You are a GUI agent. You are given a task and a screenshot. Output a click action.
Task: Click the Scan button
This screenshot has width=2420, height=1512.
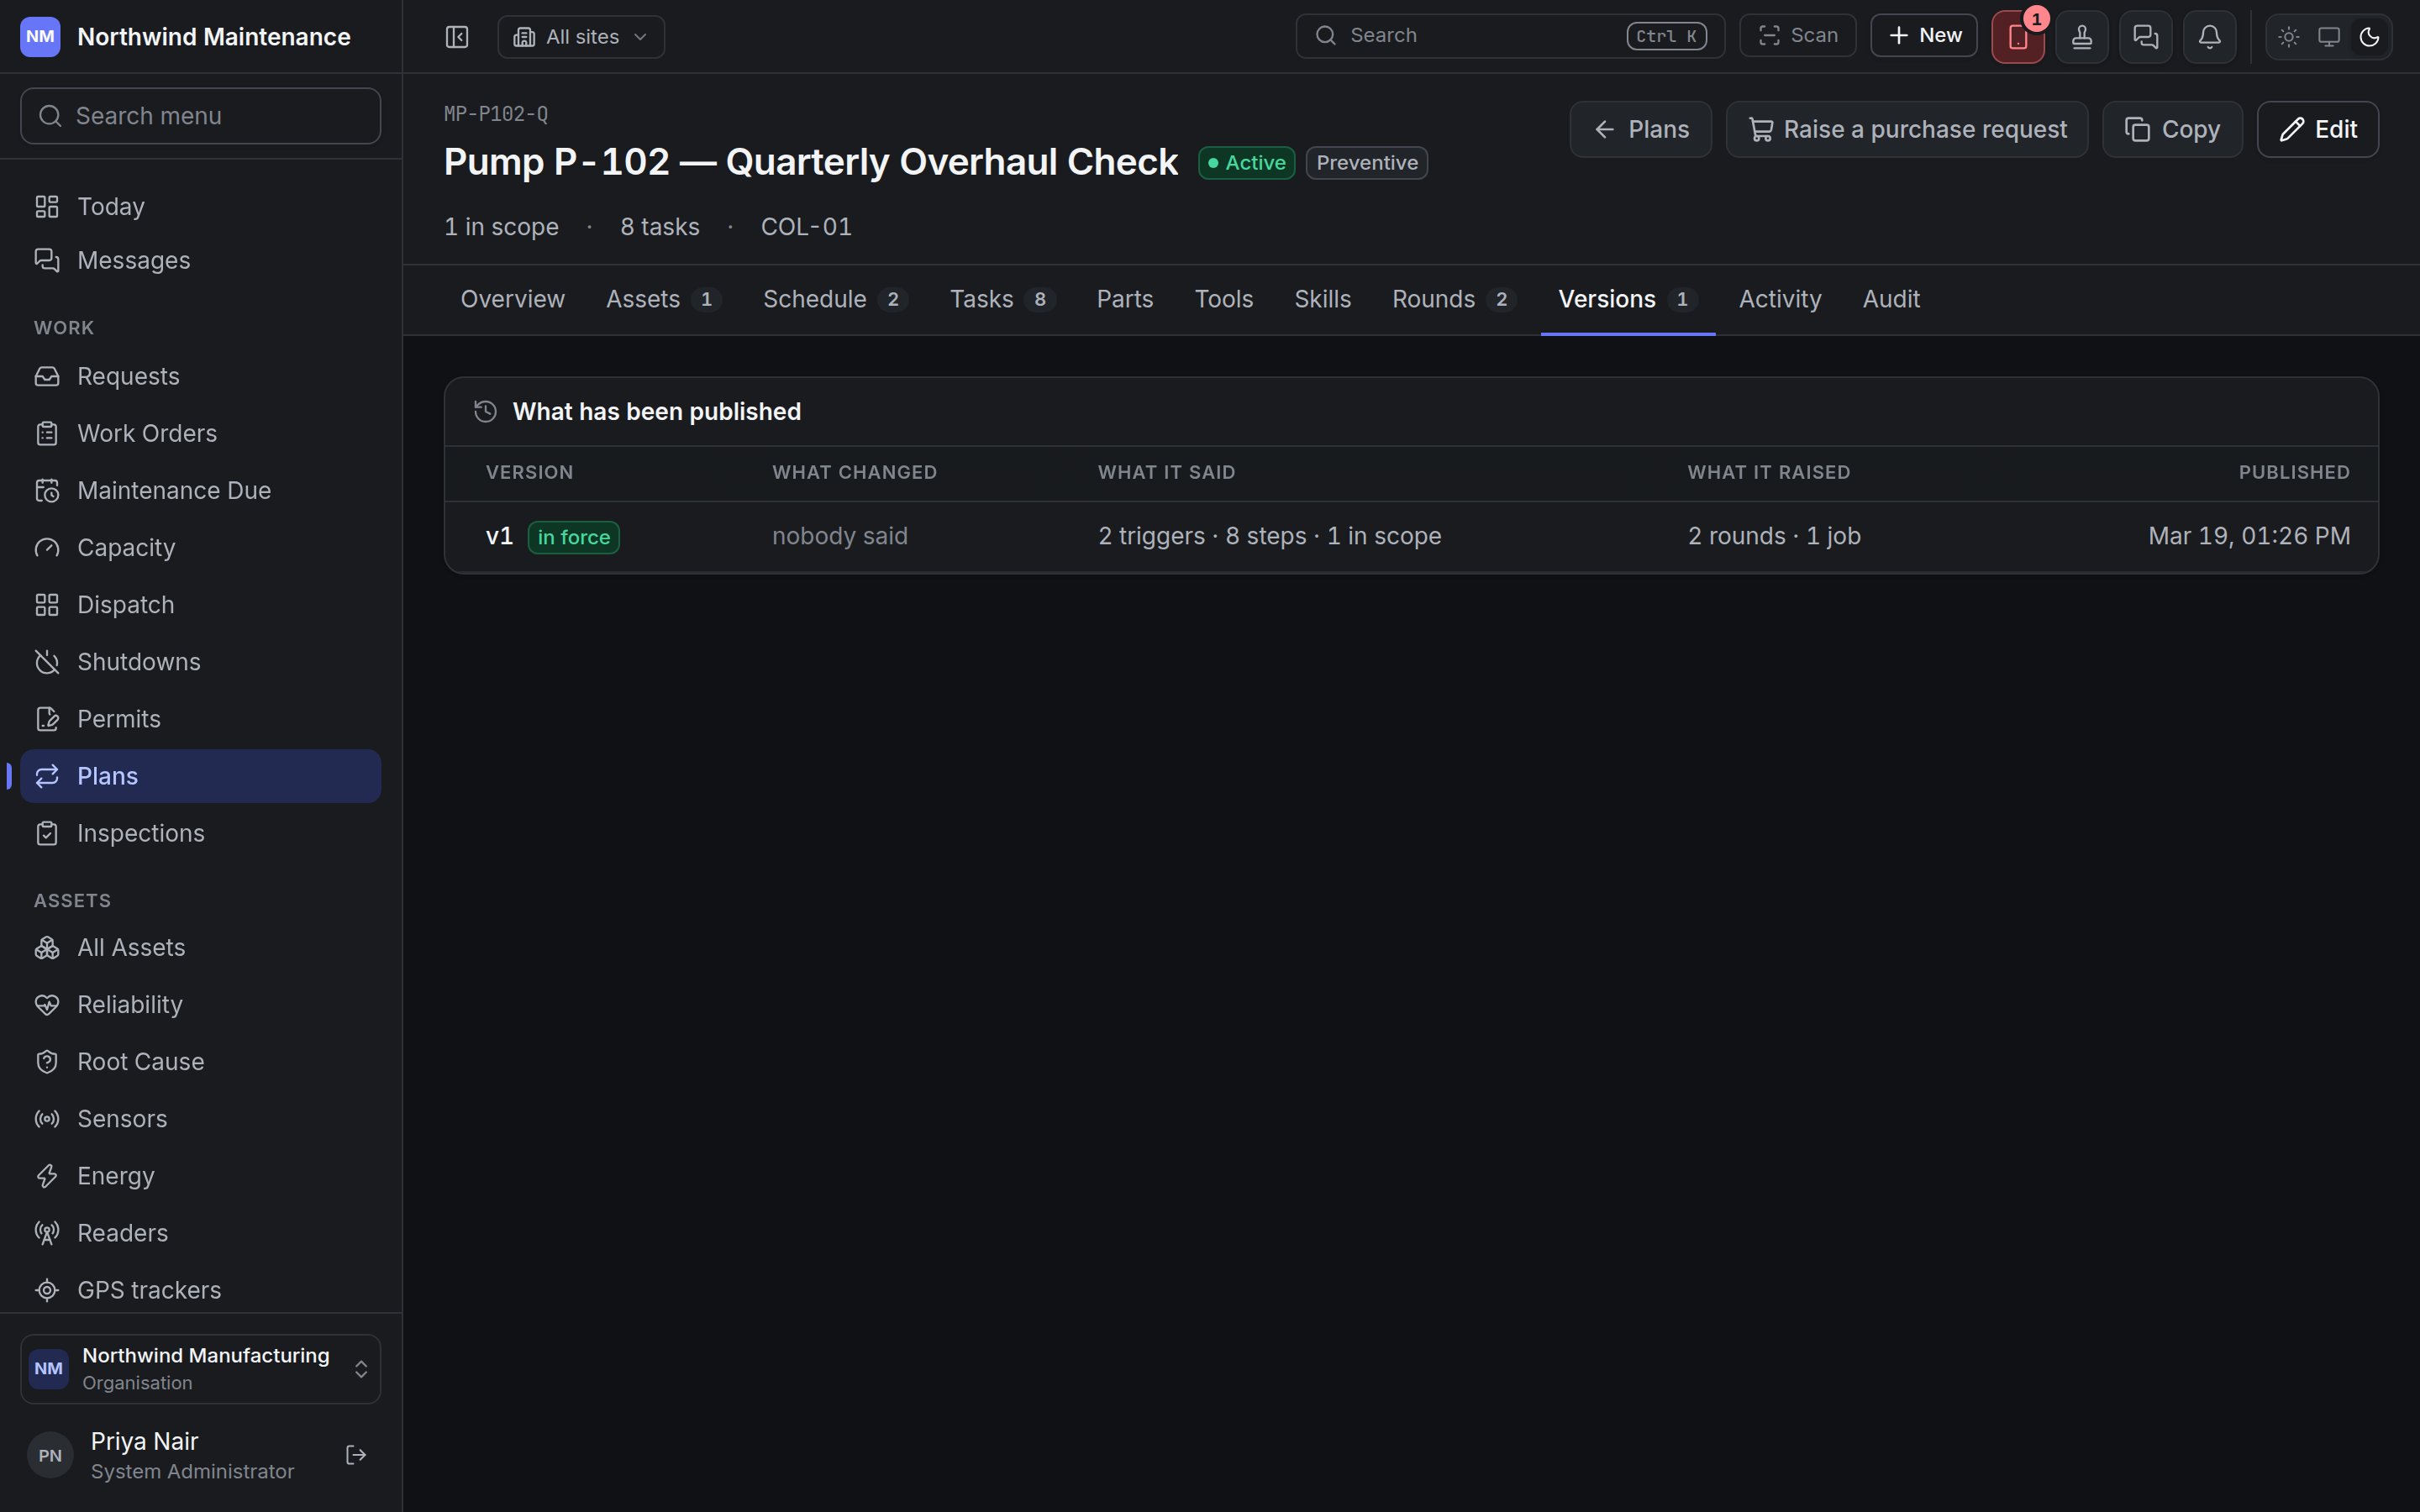pos(1798,36)
